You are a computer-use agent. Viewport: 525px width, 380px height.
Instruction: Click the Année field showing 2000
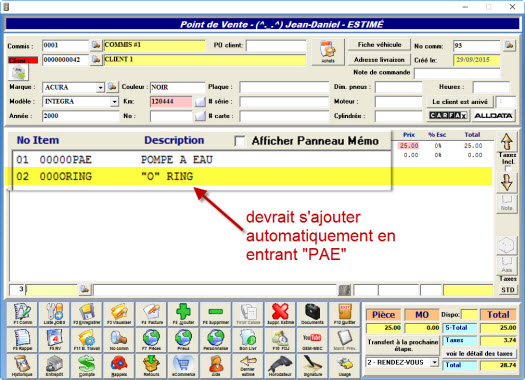(x=80, y=116)
